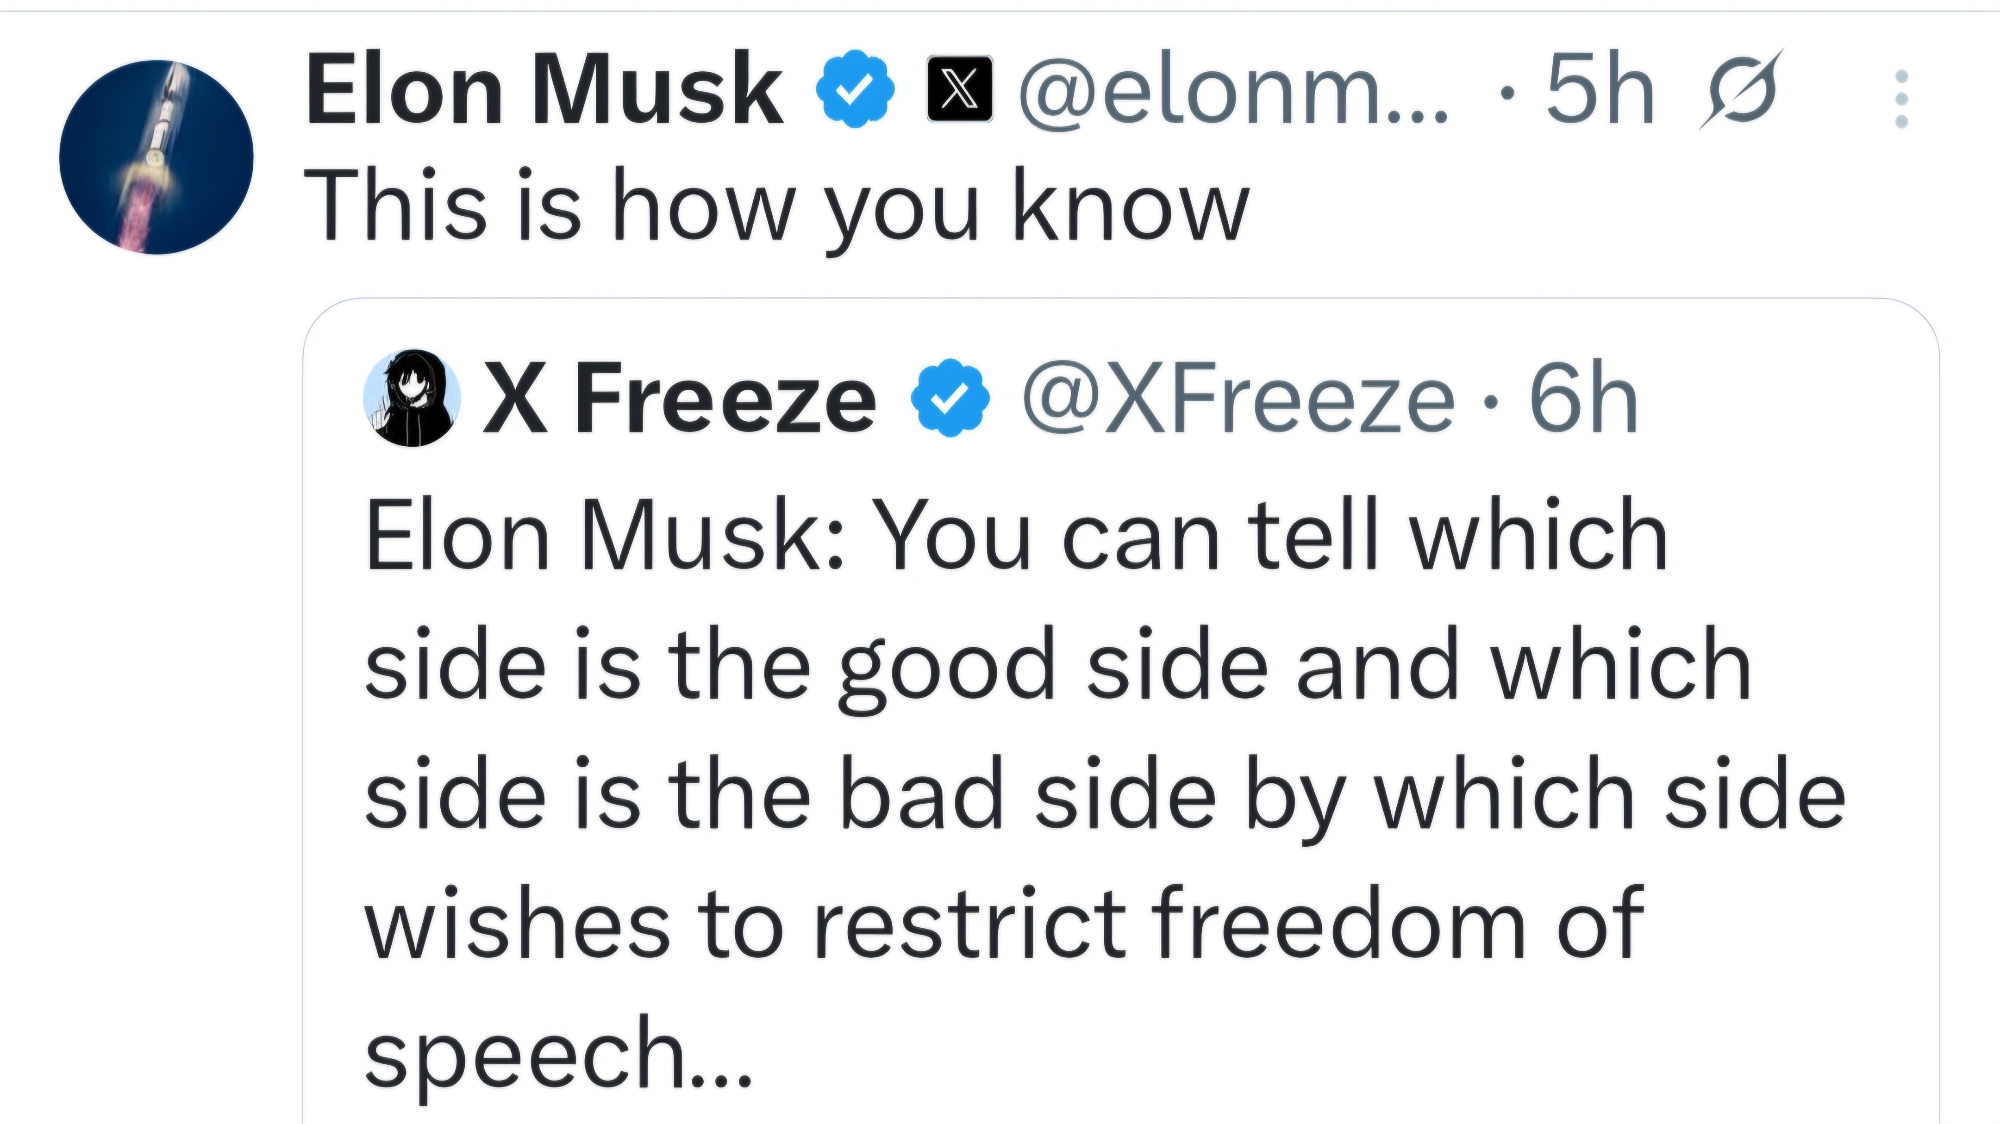Screen dimensions: 2000x1124
Task: Open the three-dot more options menu
Action: (1901, 98)
